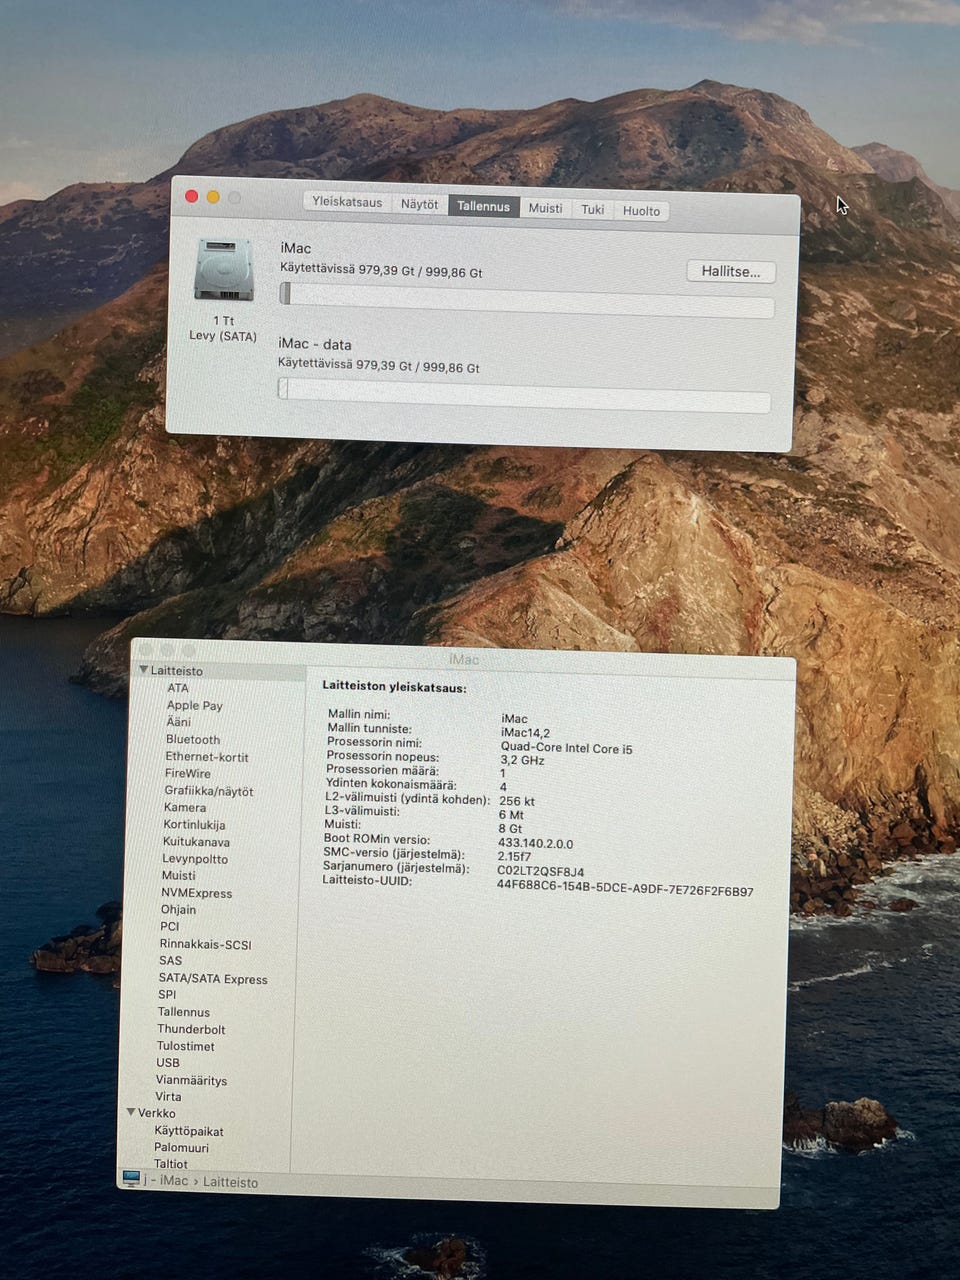Click the 3,2 GHz processor speed value
960x1280 pixels.
pos(522,761)
